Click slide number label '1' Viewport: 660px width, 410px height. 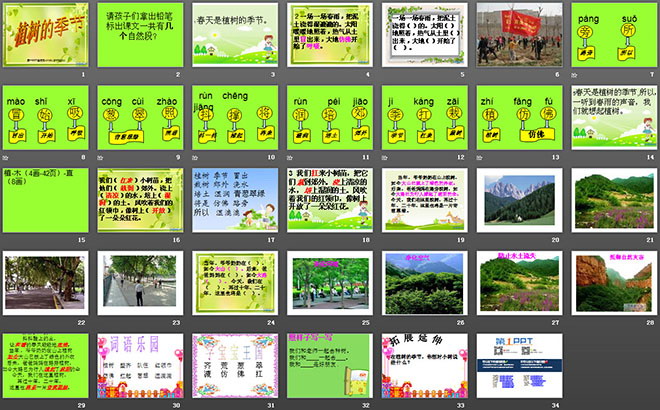pos(83,75)
